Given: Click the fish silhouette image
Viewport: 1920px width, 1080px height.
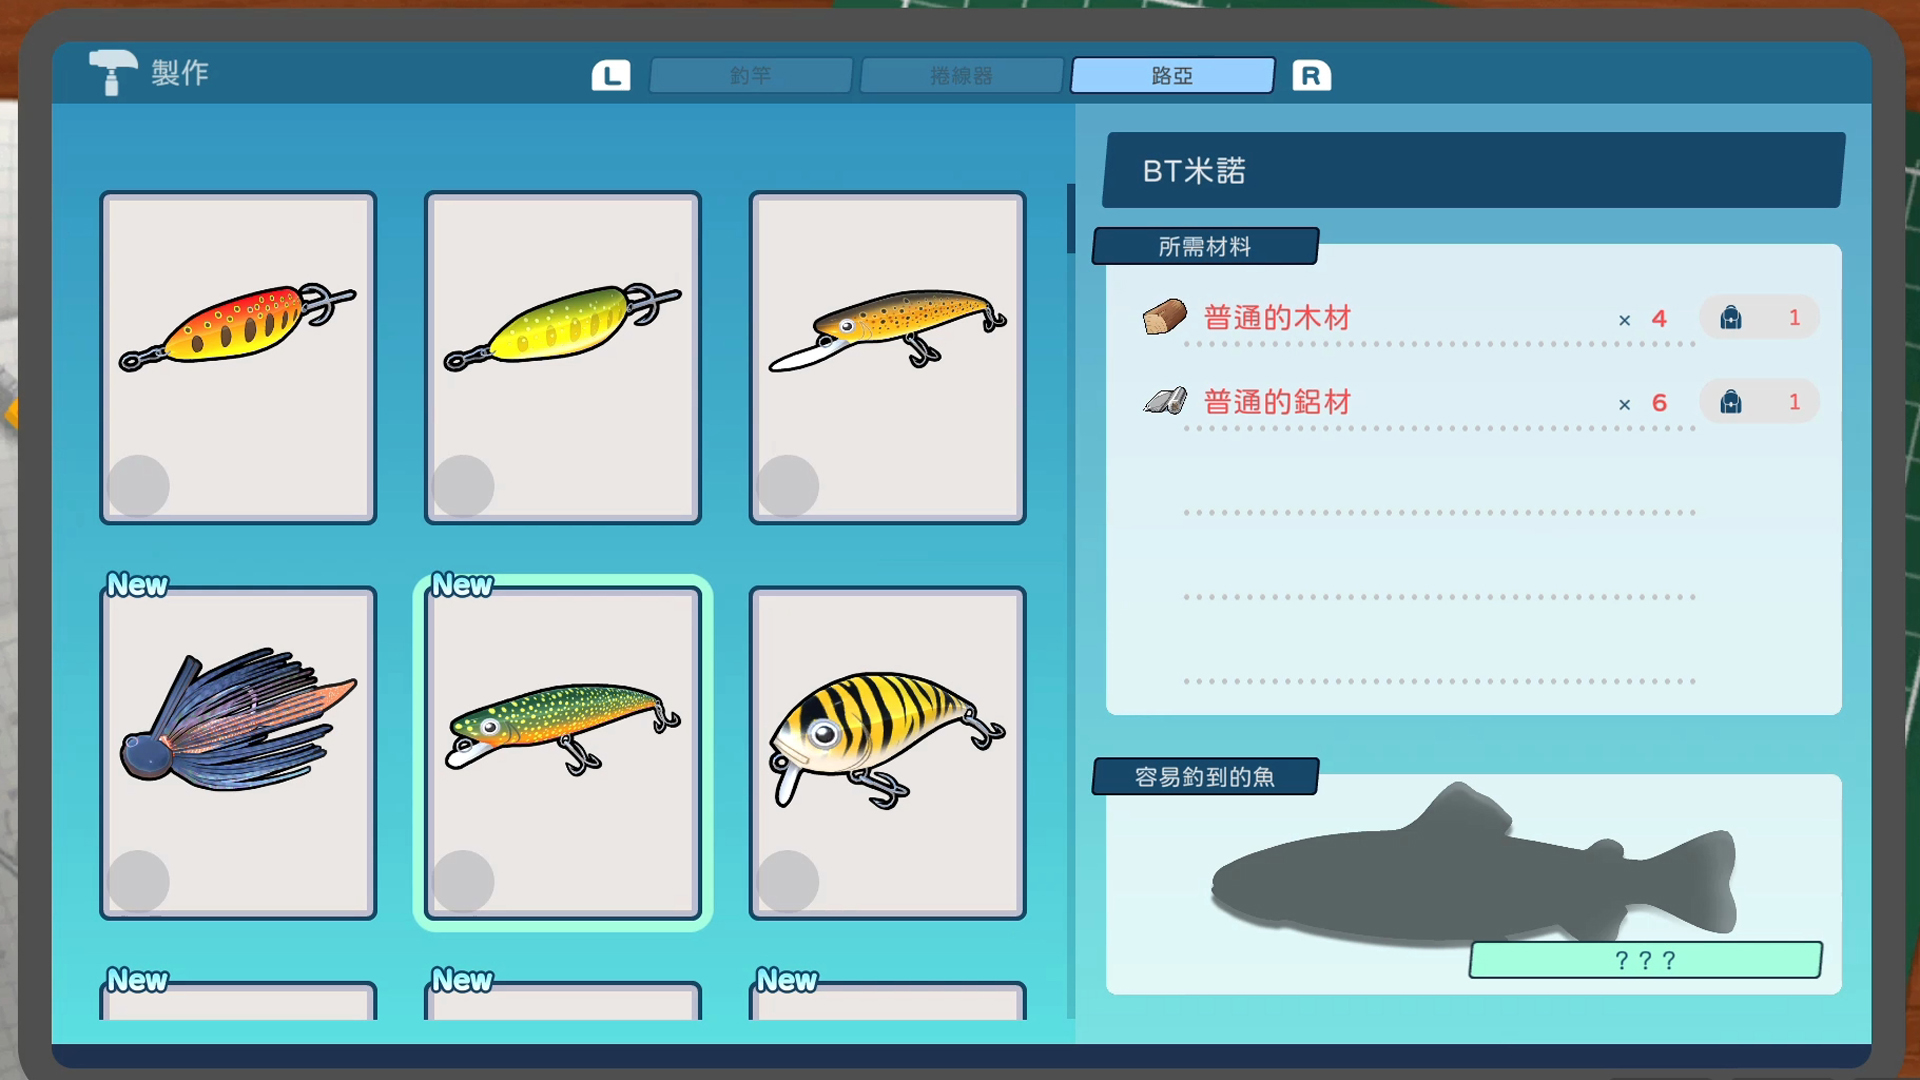Looking at the screenshot, I should click(x=1474, y=866).
